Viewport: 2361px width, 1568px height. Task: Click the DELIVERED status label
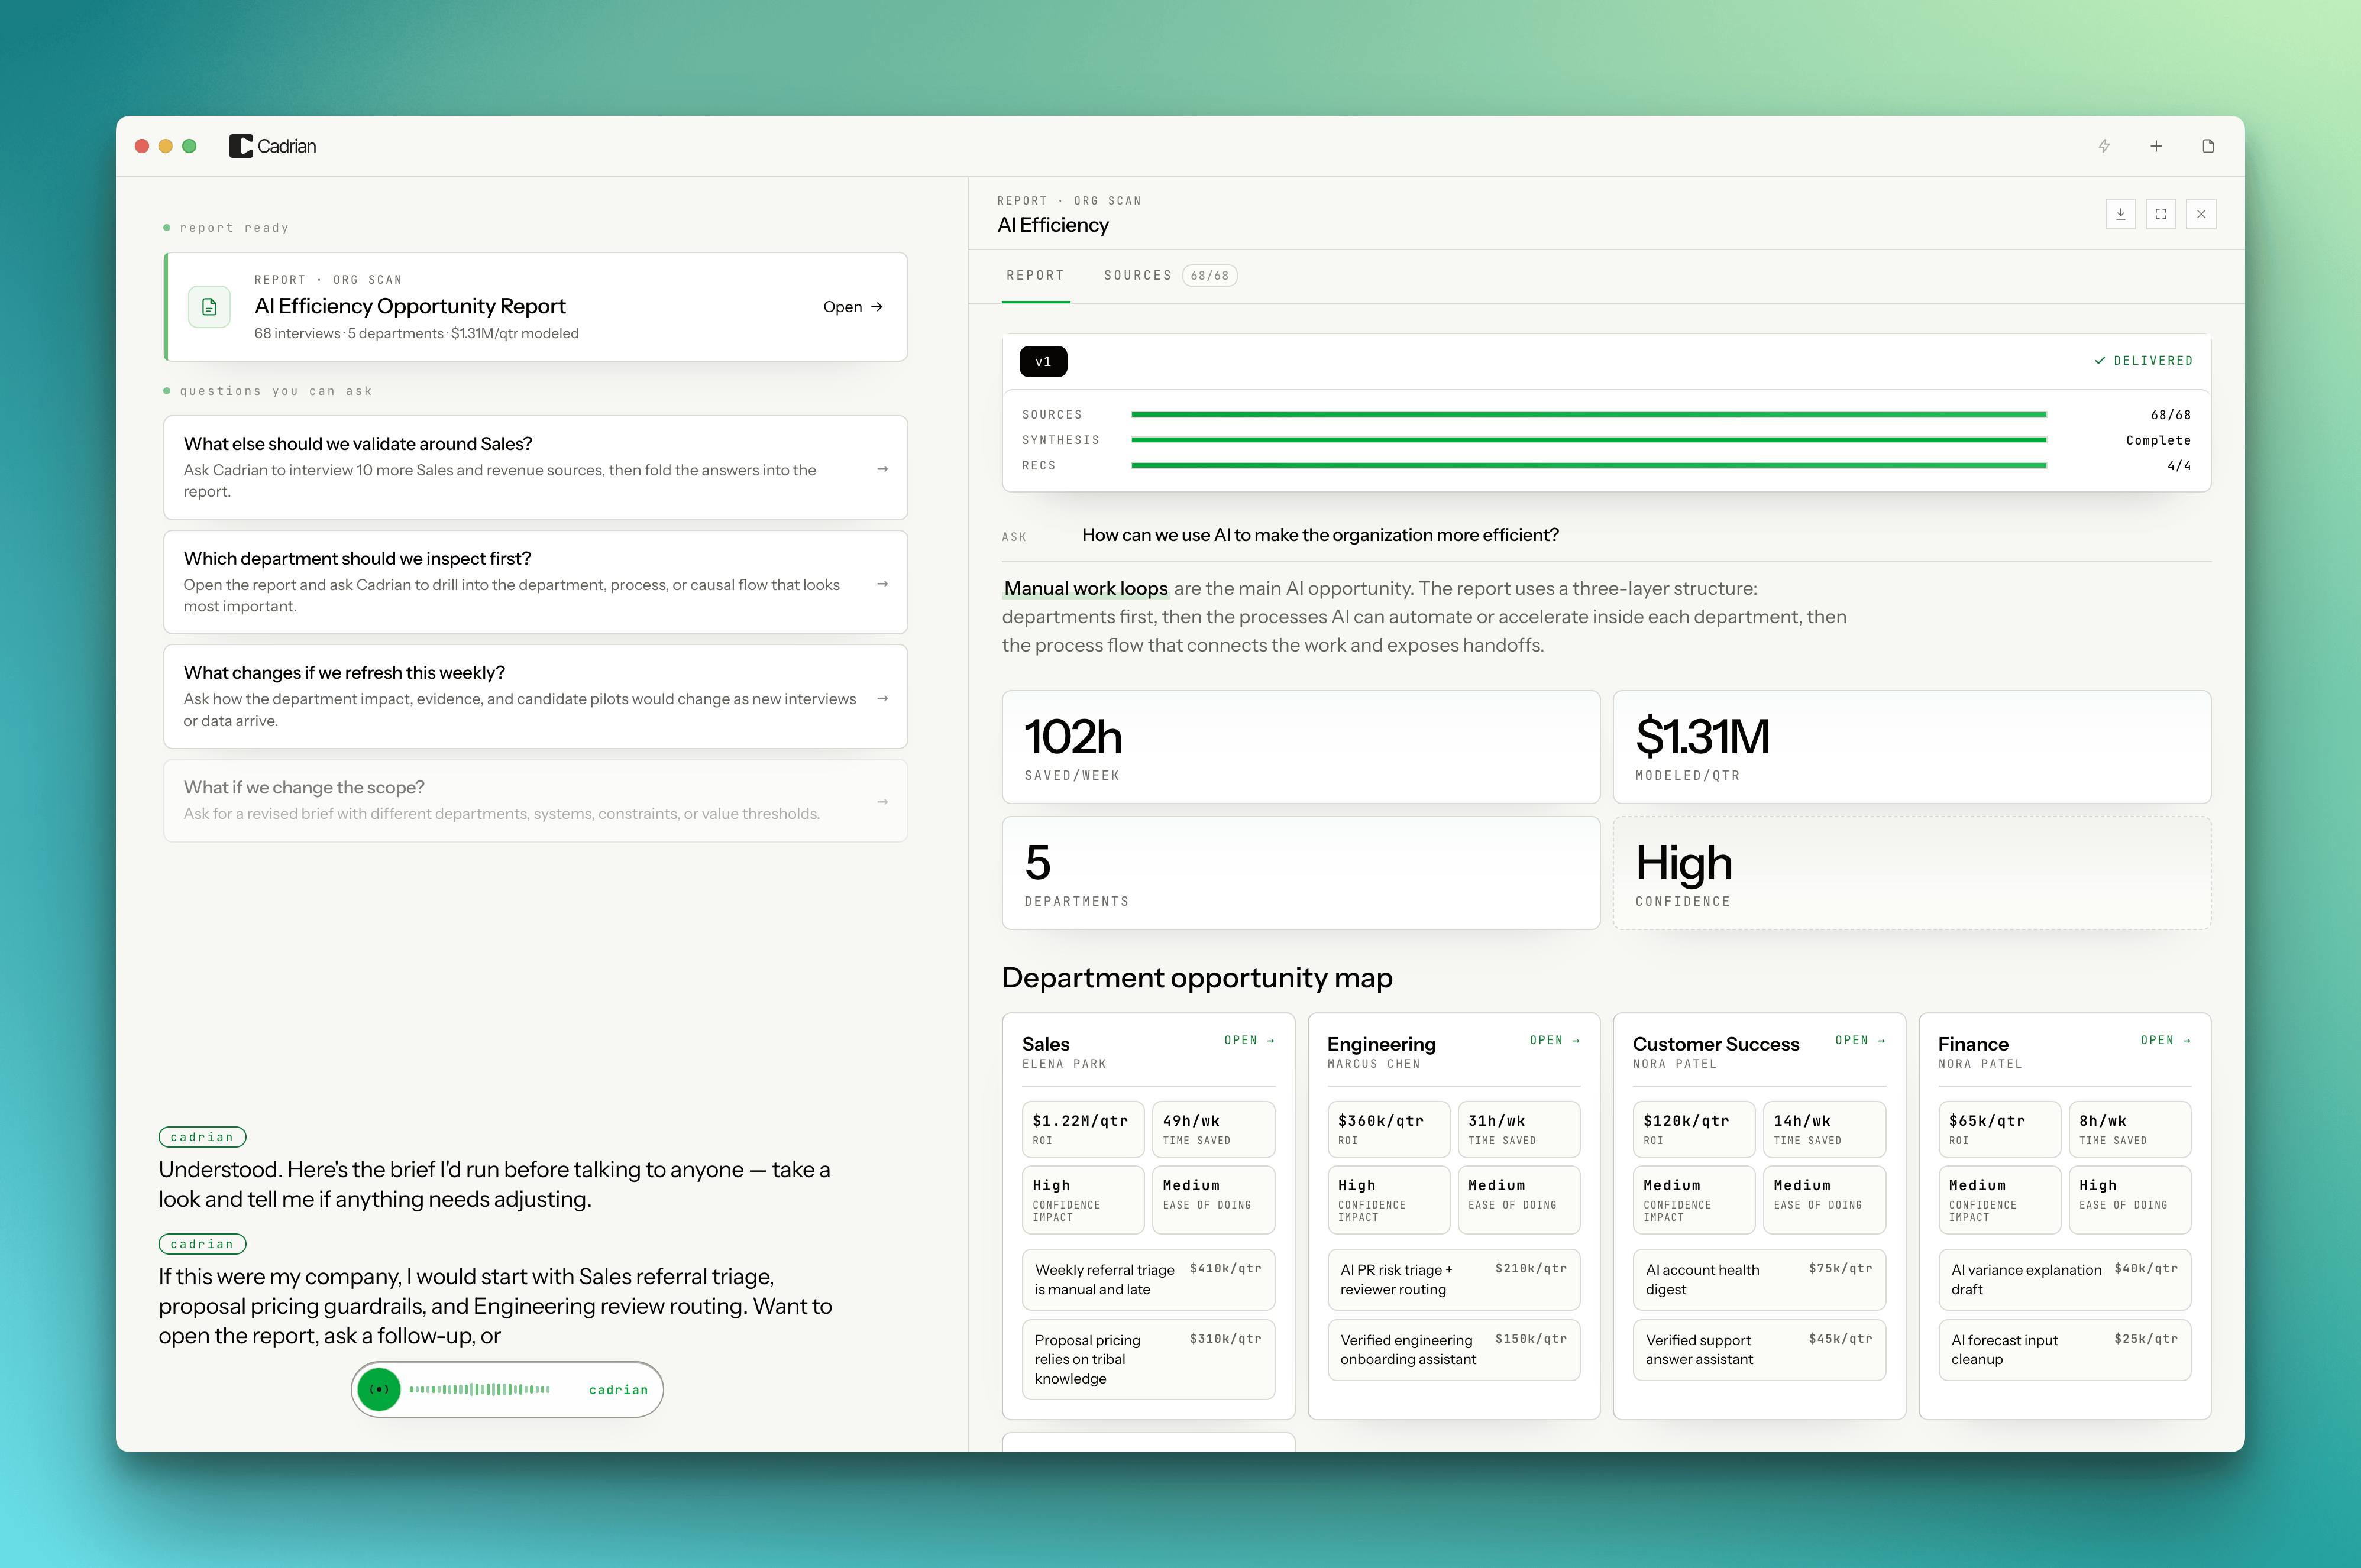pos(2143,361)
